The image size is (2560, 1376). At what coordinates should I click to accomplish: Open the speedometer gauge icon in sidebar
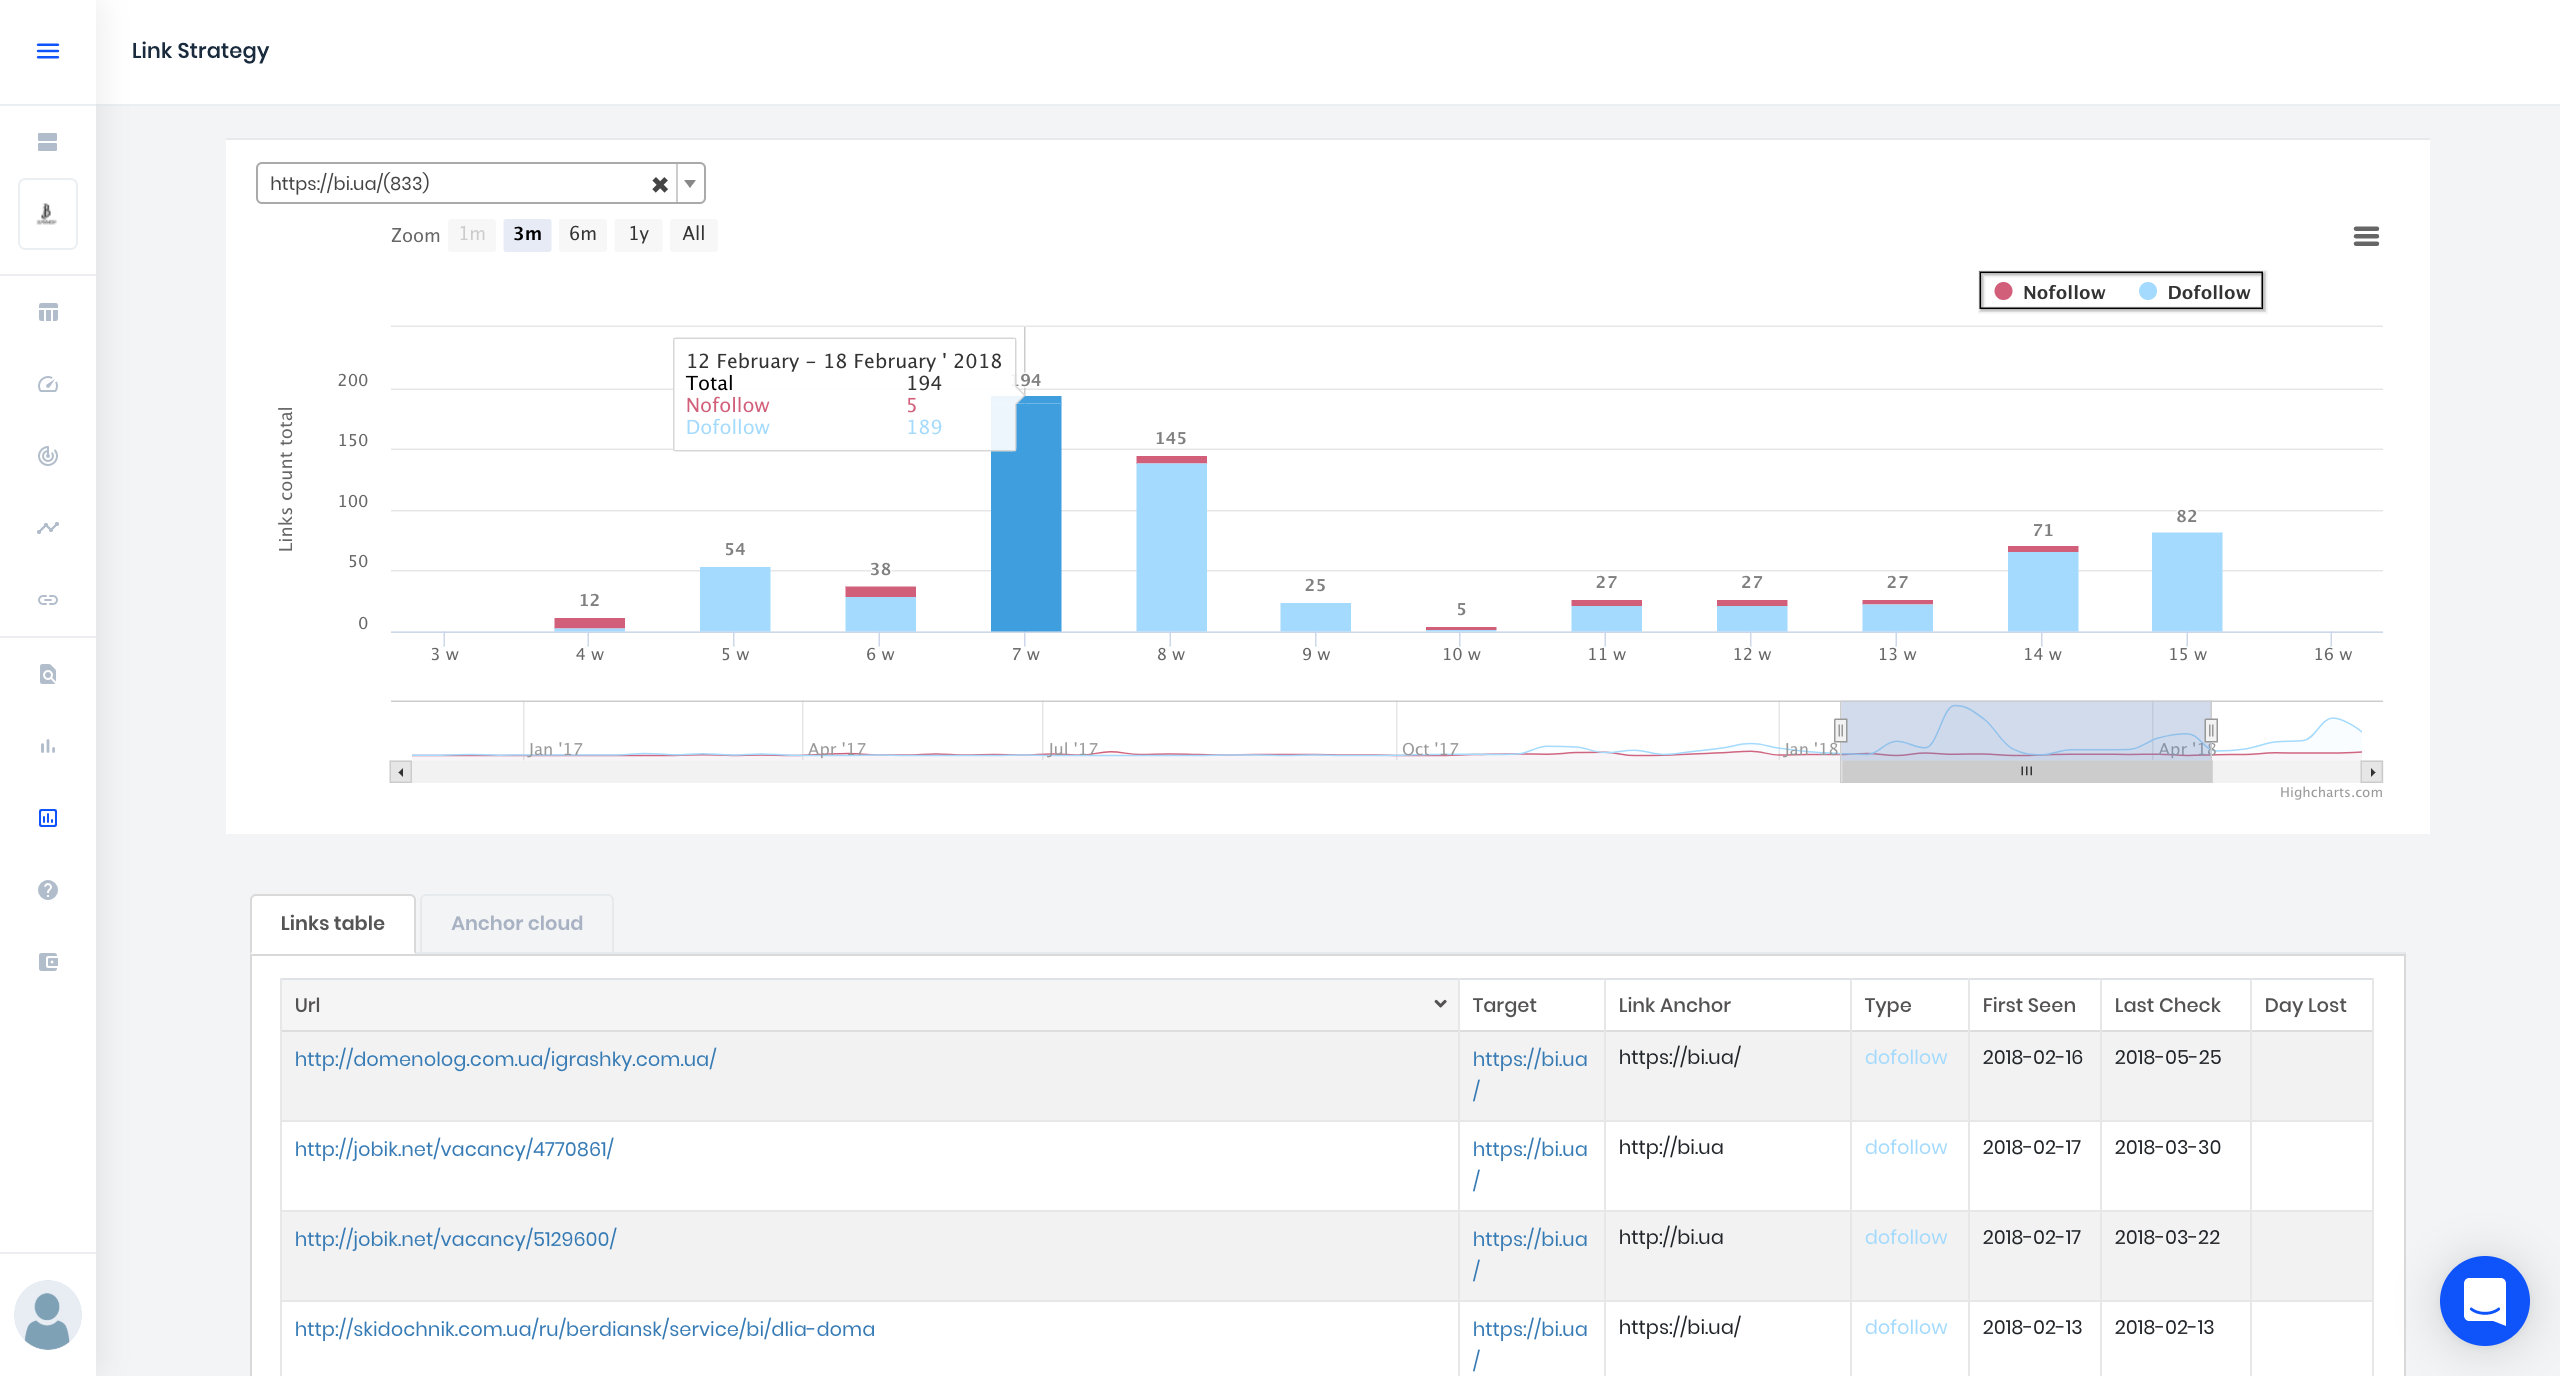coord(48,385)
